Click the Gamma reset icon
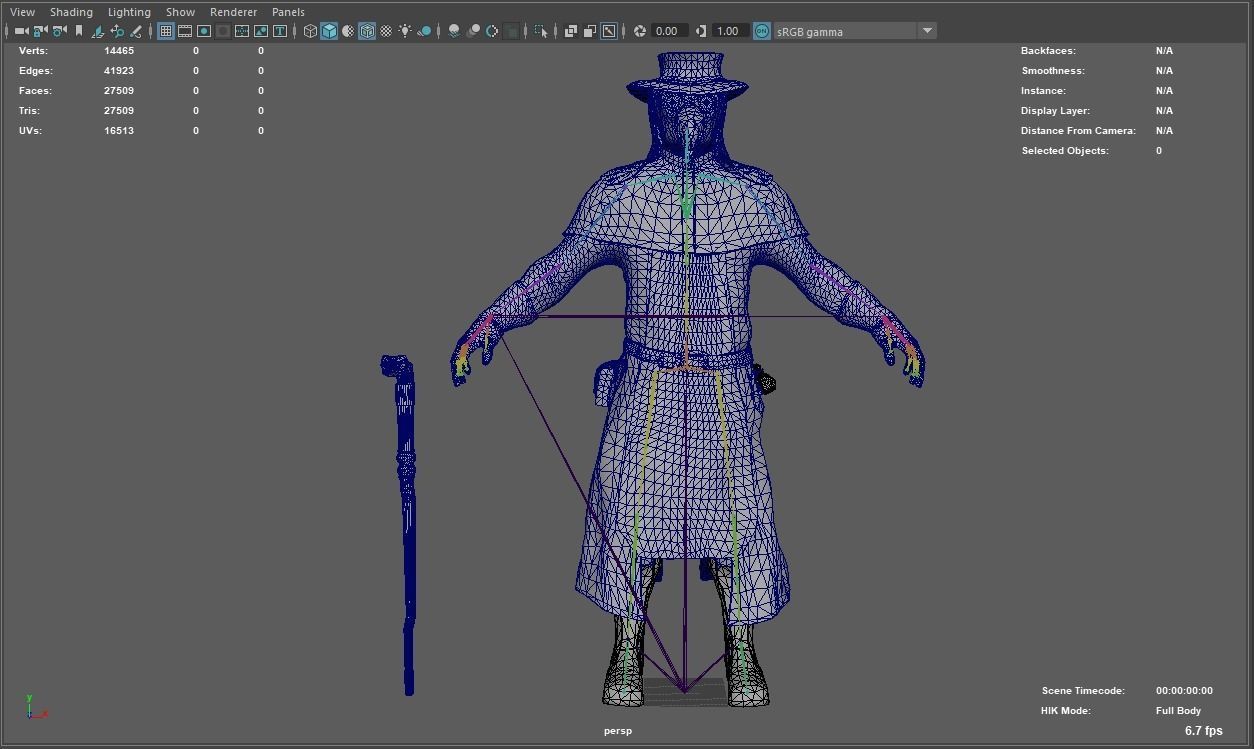 click(x=700, y=31)
